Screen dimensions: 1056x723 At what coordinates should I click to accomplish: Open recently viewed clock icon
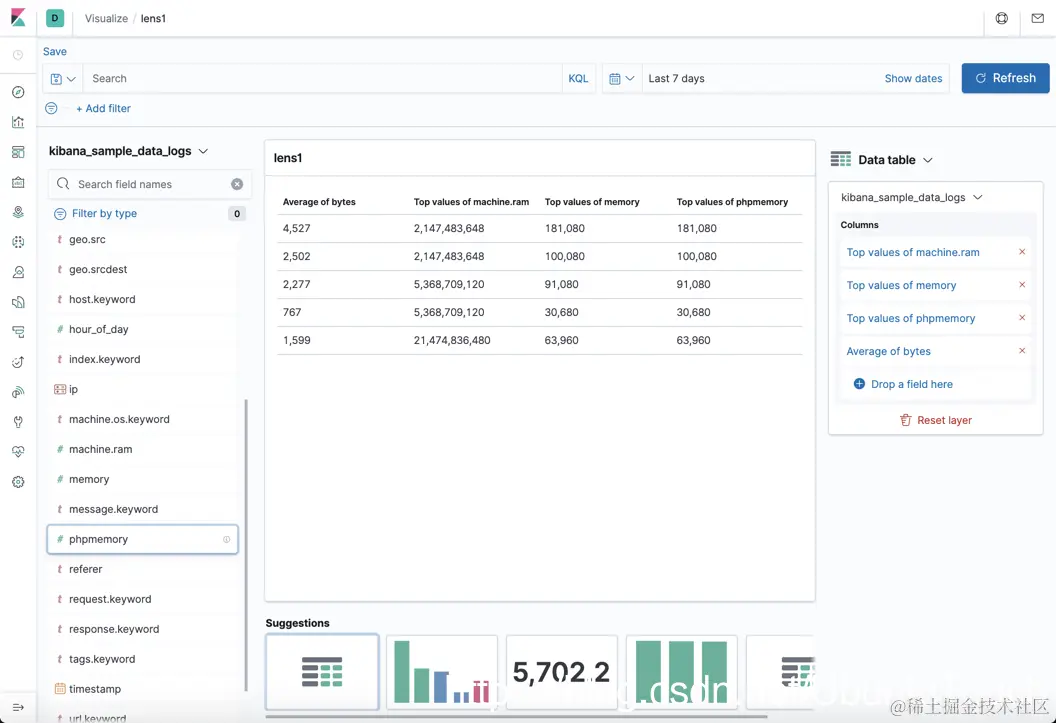click(x=18, y=55)
